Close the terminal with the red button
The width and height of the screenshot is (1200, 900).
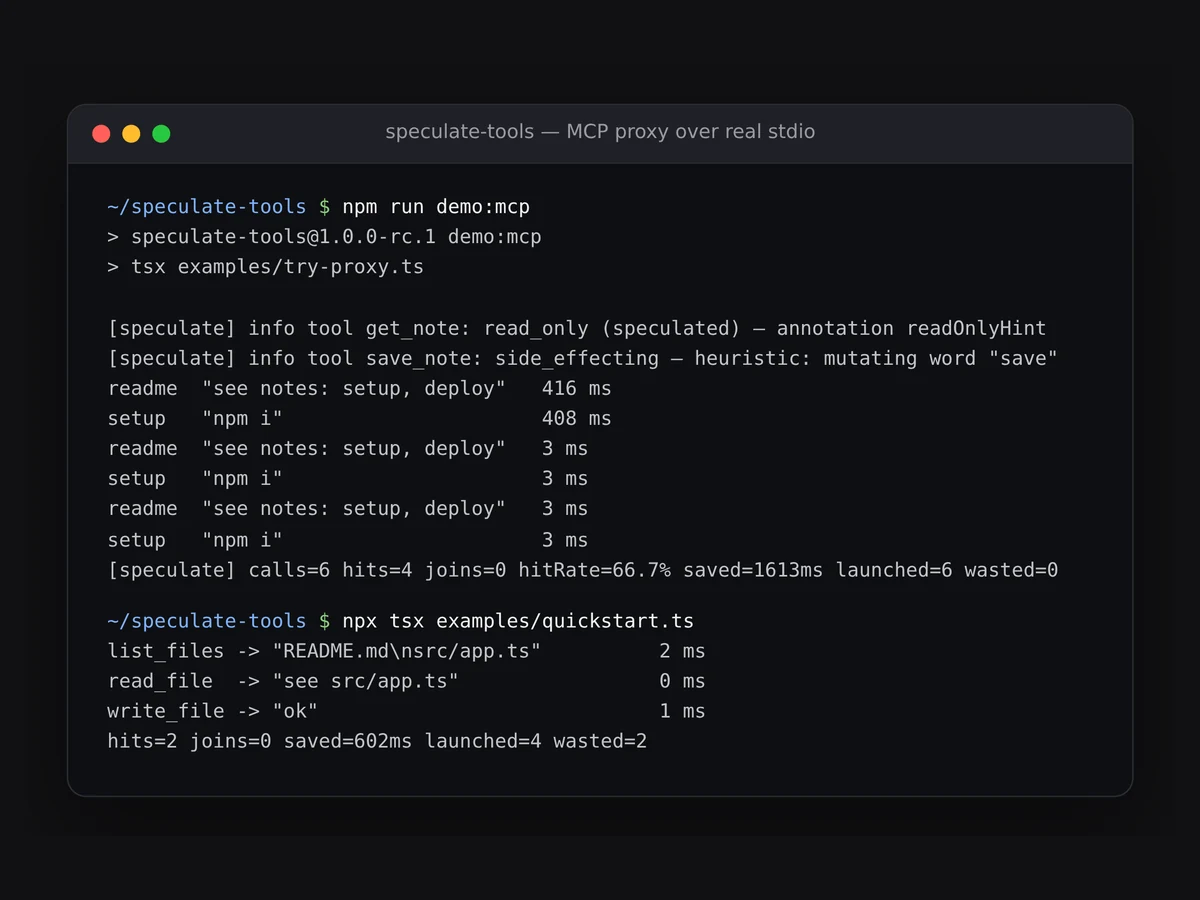pos(101,133)
